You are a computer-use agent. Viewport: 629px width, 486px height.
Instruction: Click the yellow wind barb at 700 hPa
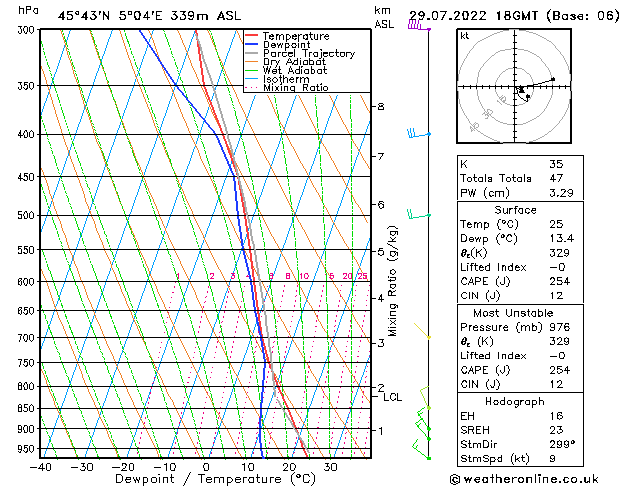click(x=422, y=330)
